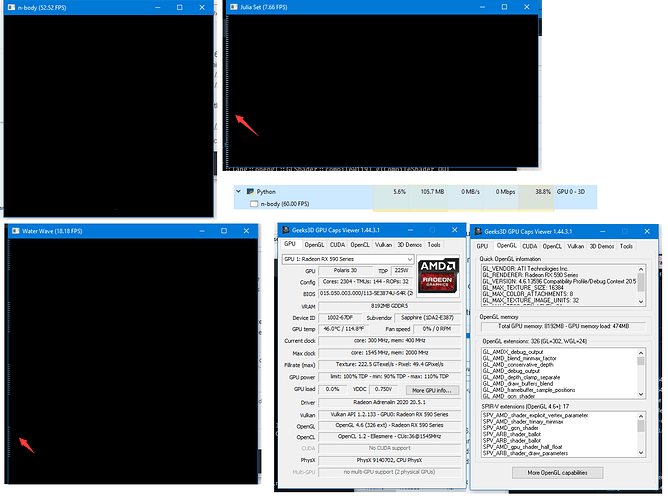The image size is (668, 500).
Task: Open the Tools tab in left GPU Caps Viewer
Action: click(434, 244)
